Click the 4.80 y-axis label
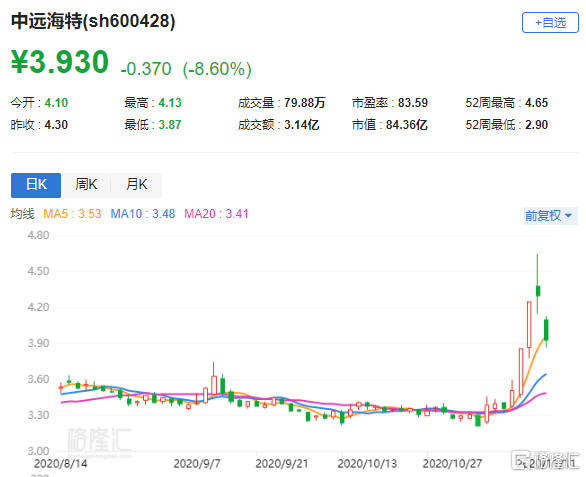586x477 pixels. pos(38,235)
